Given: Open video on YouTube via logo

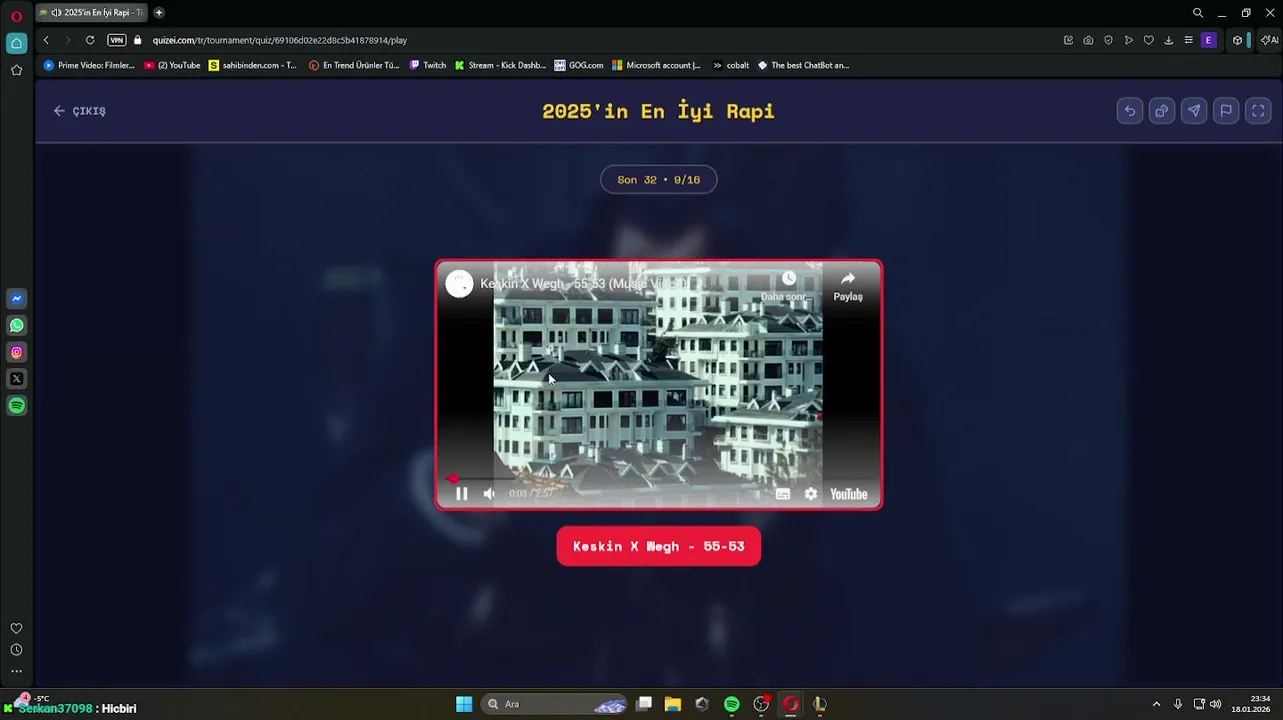Looking at the screenshot, I should coord(848,494).
